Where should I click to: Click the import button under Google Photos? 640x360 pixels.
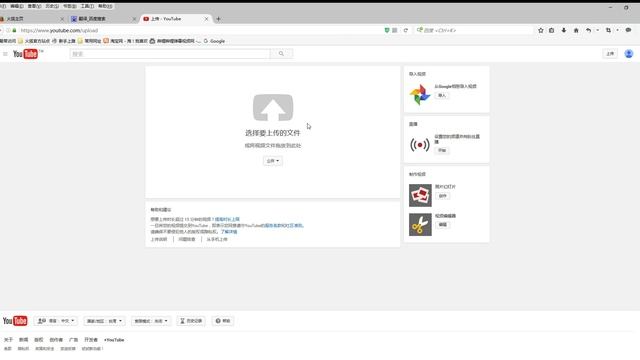click(x=442, y=95)
